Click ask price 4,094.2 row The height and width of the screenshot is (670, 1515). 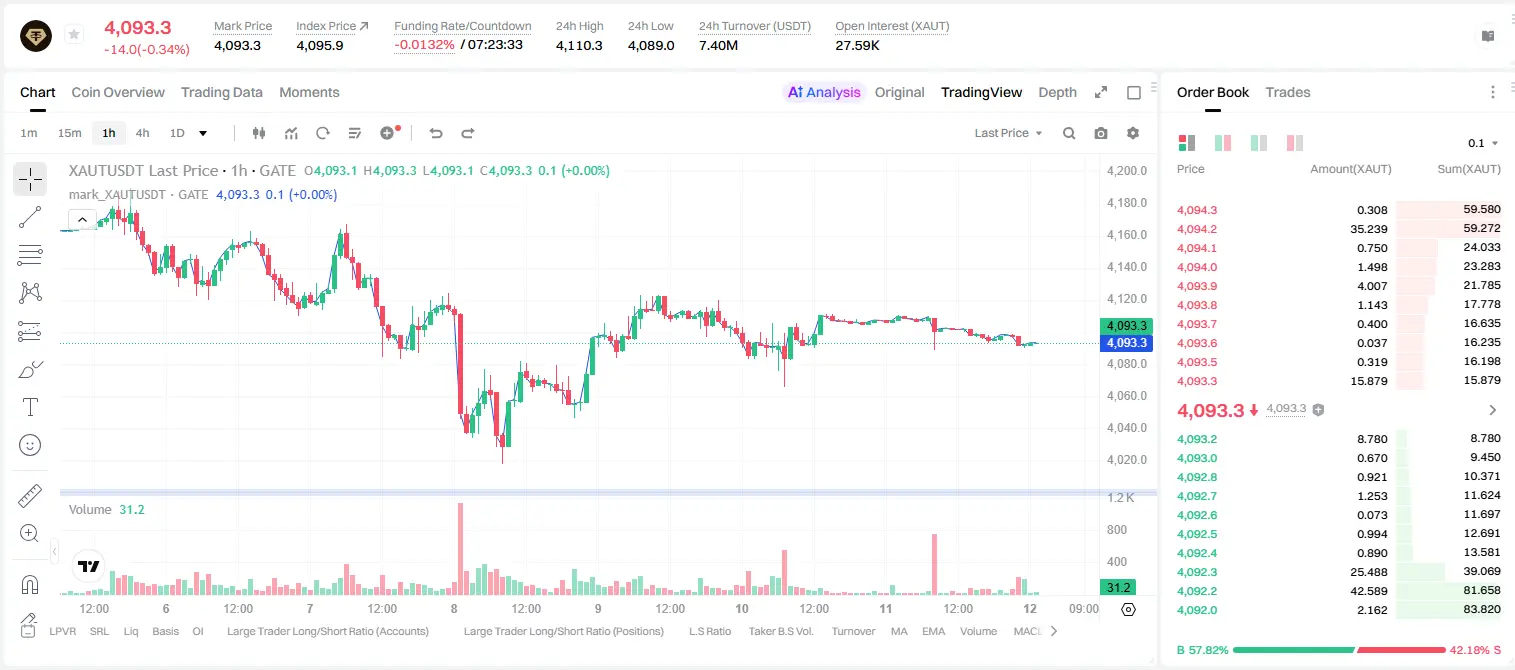point(1339,229)
